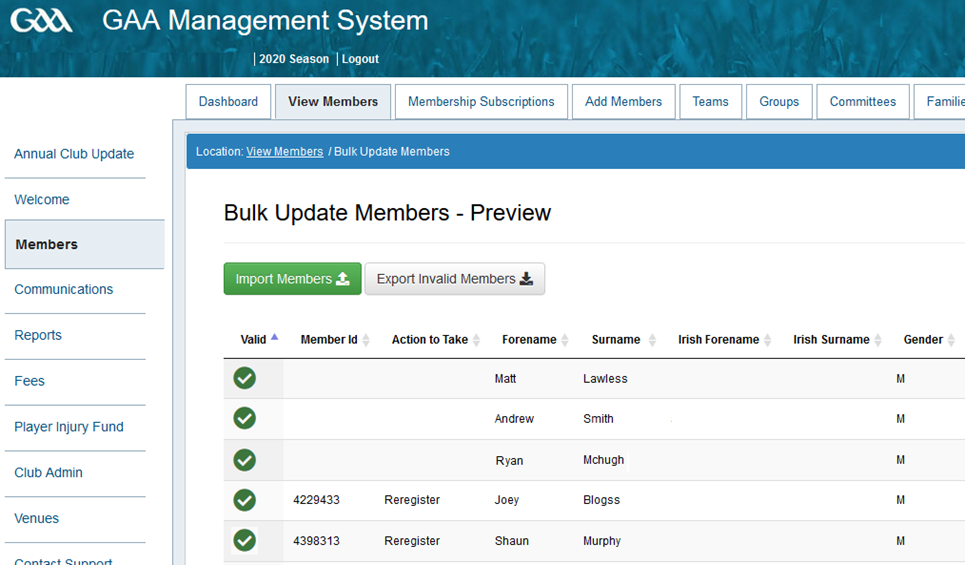Sort table by Action to Take column

coord(430,340)
